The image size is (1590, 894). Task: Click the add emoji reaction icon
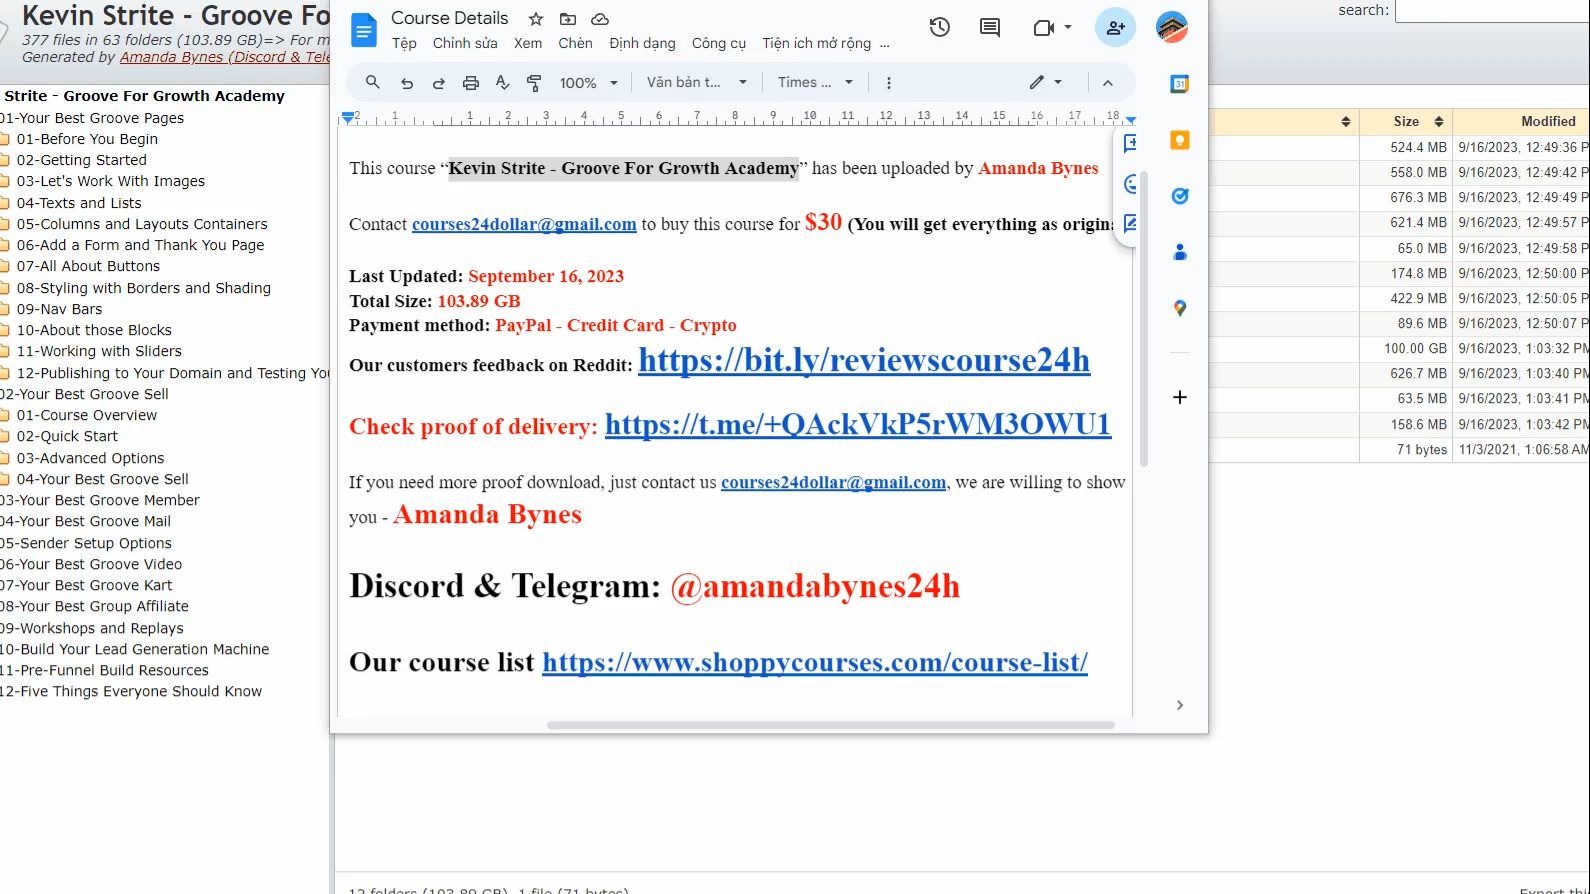click(x=1130, y=184)
